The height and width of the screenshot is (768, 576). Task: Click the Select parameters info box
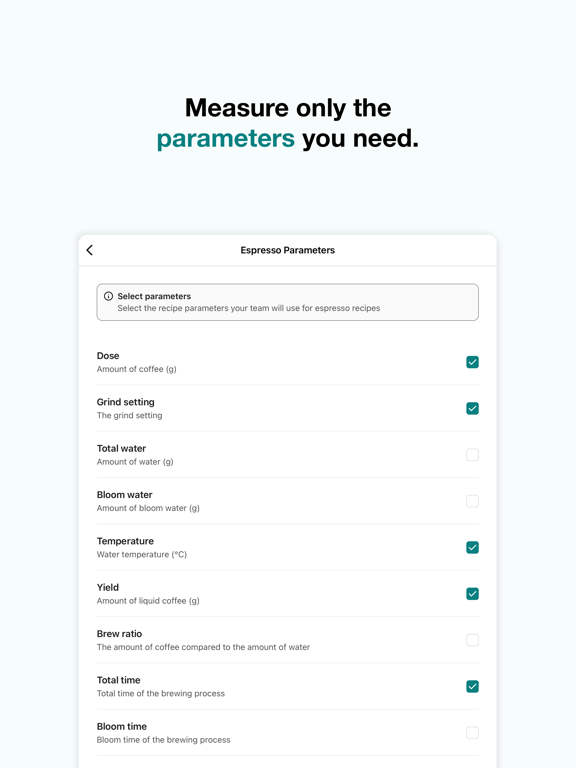(x=288, y=302)
